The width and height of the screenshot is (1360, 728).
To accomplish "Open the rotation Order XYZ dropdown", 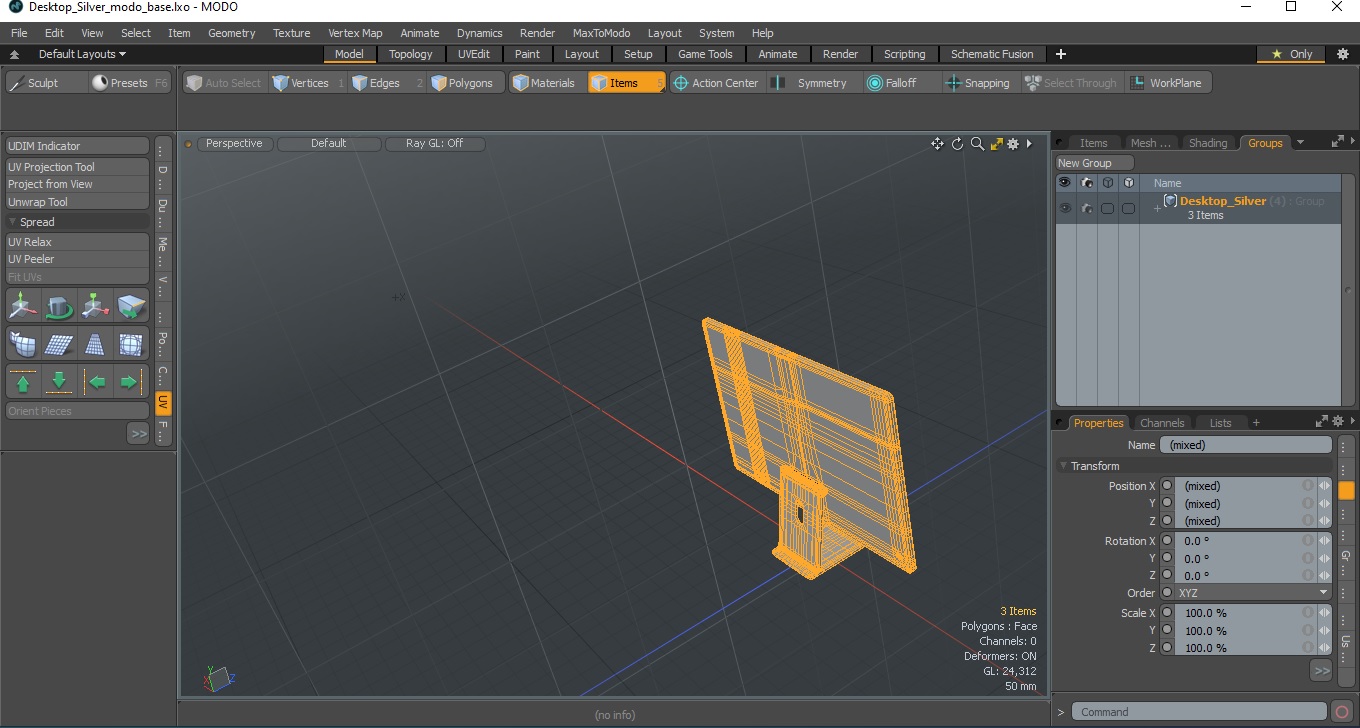I will pos(1252,593).
